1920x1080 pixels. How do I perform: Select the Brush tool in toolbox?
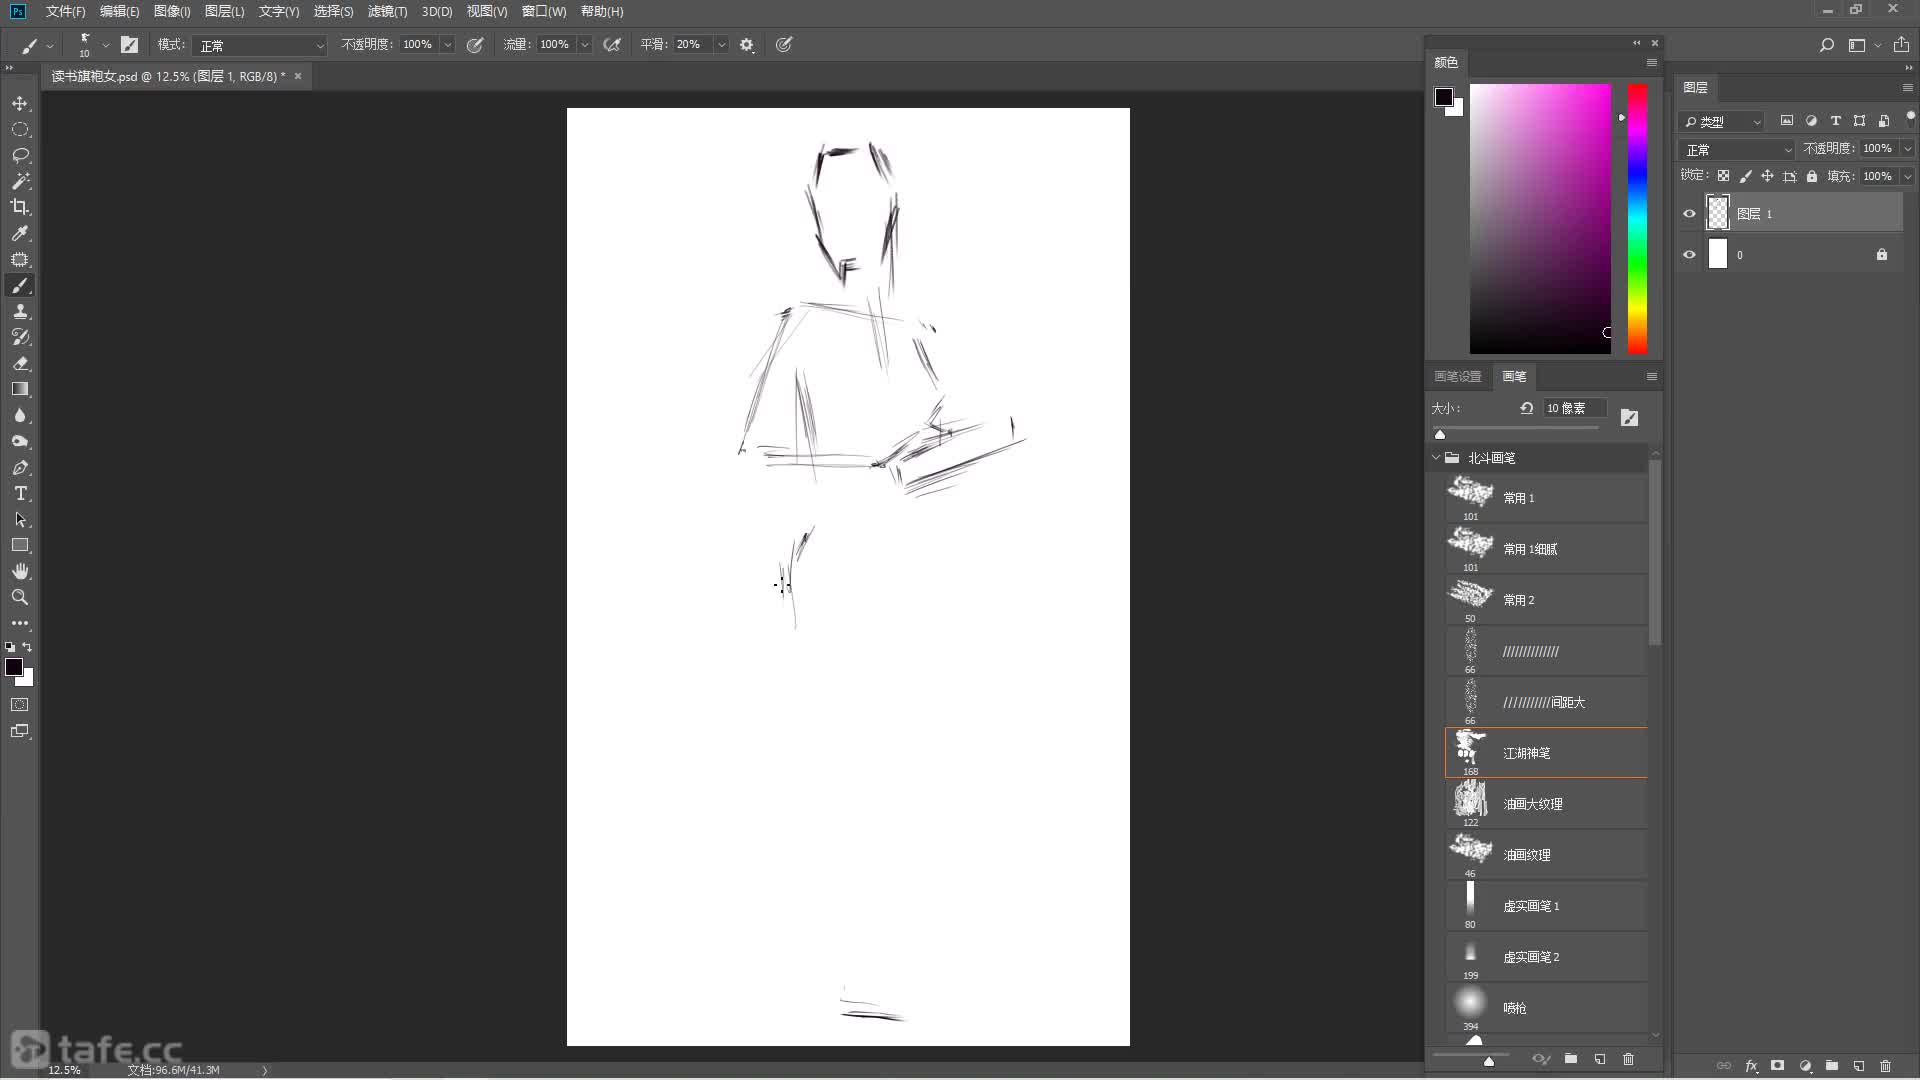click(x=20, y=286)
